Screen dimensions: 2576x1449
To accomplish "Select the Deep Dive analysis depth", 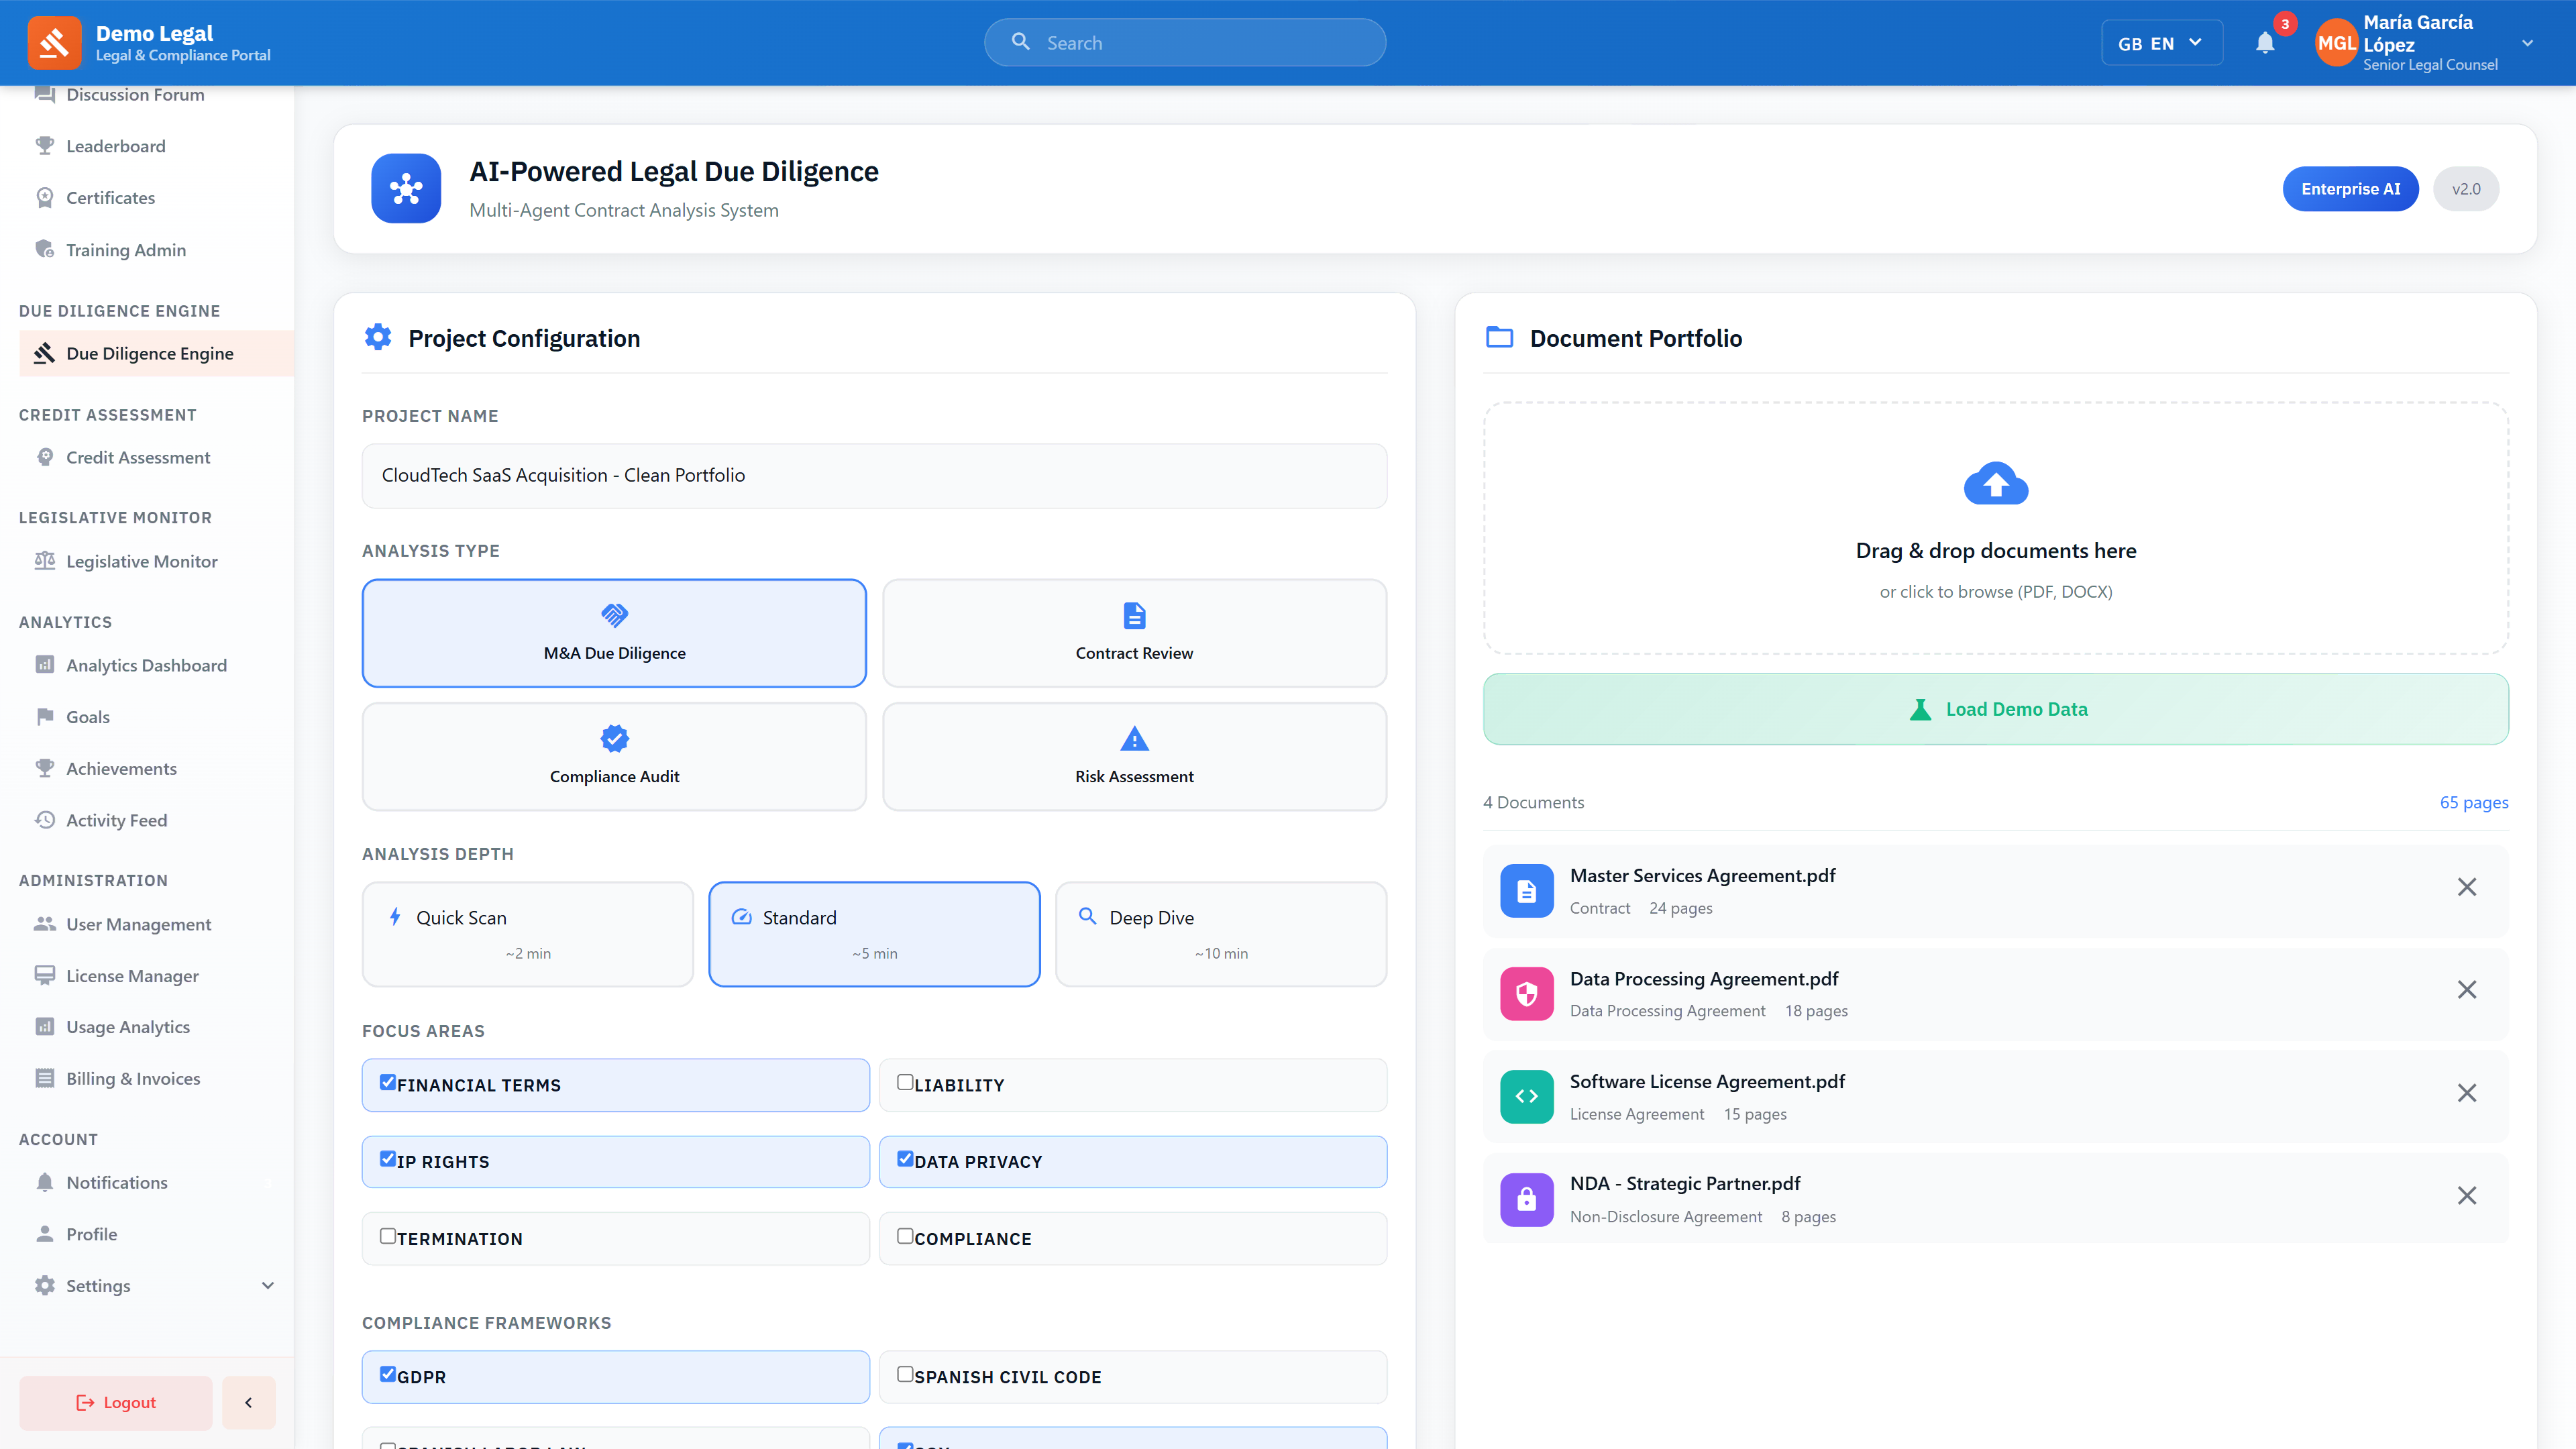I will (x=1220, y=933).
